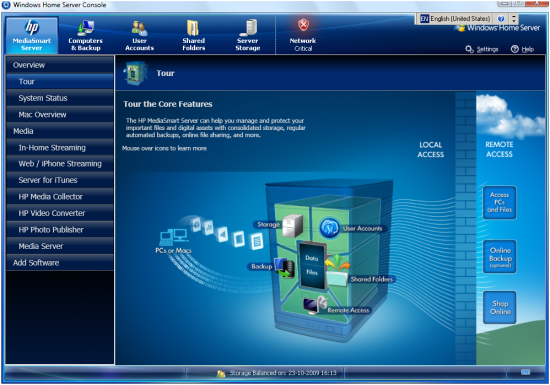
Task: Open the Computers & Backup tab
Action: tap(86, 35)
